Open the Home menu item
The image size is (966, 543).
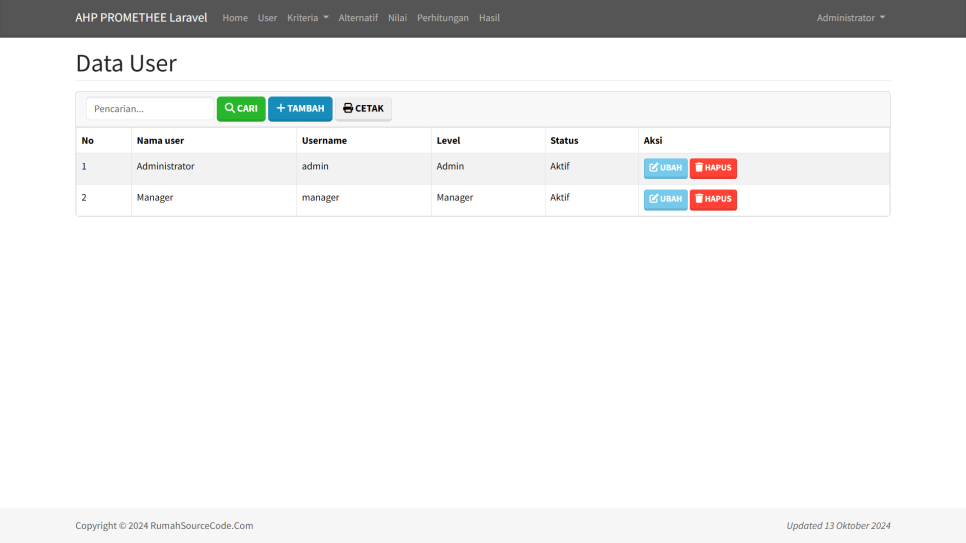(235, 18)
